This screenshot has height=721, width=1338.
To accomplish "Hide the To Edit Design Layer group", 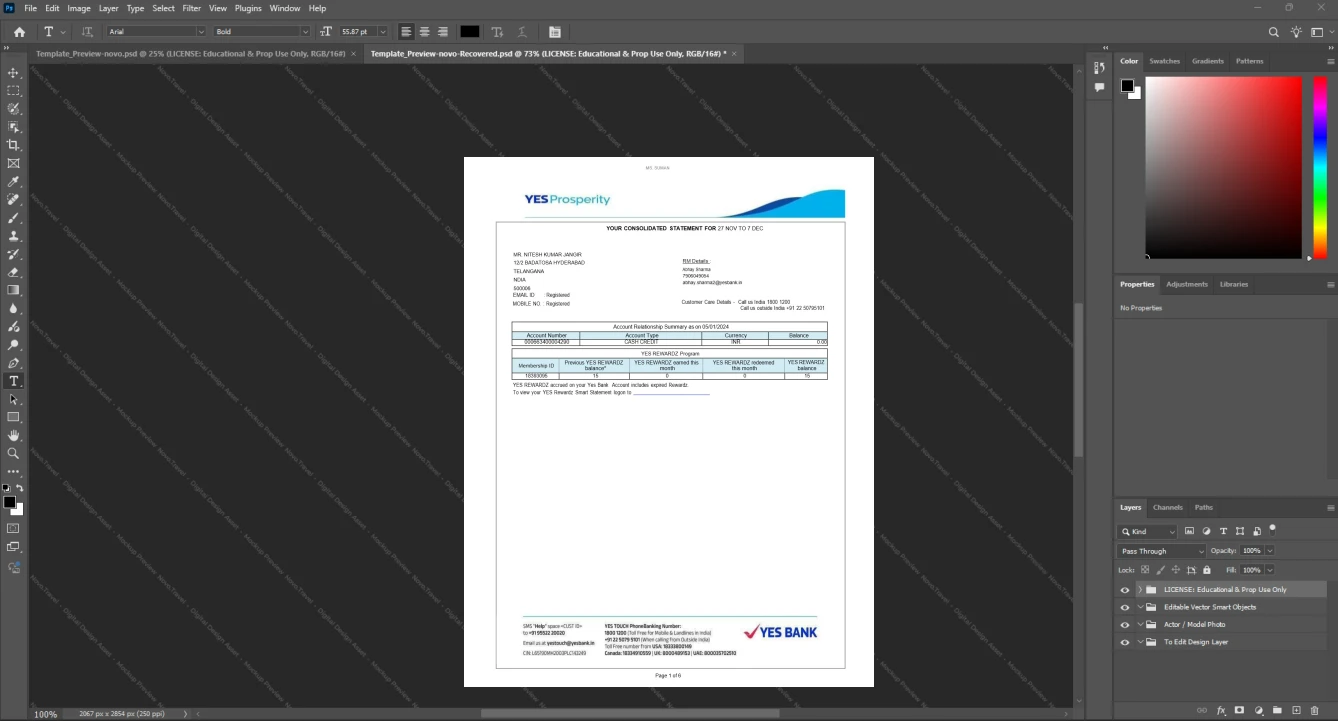I will pos(1125,642).
